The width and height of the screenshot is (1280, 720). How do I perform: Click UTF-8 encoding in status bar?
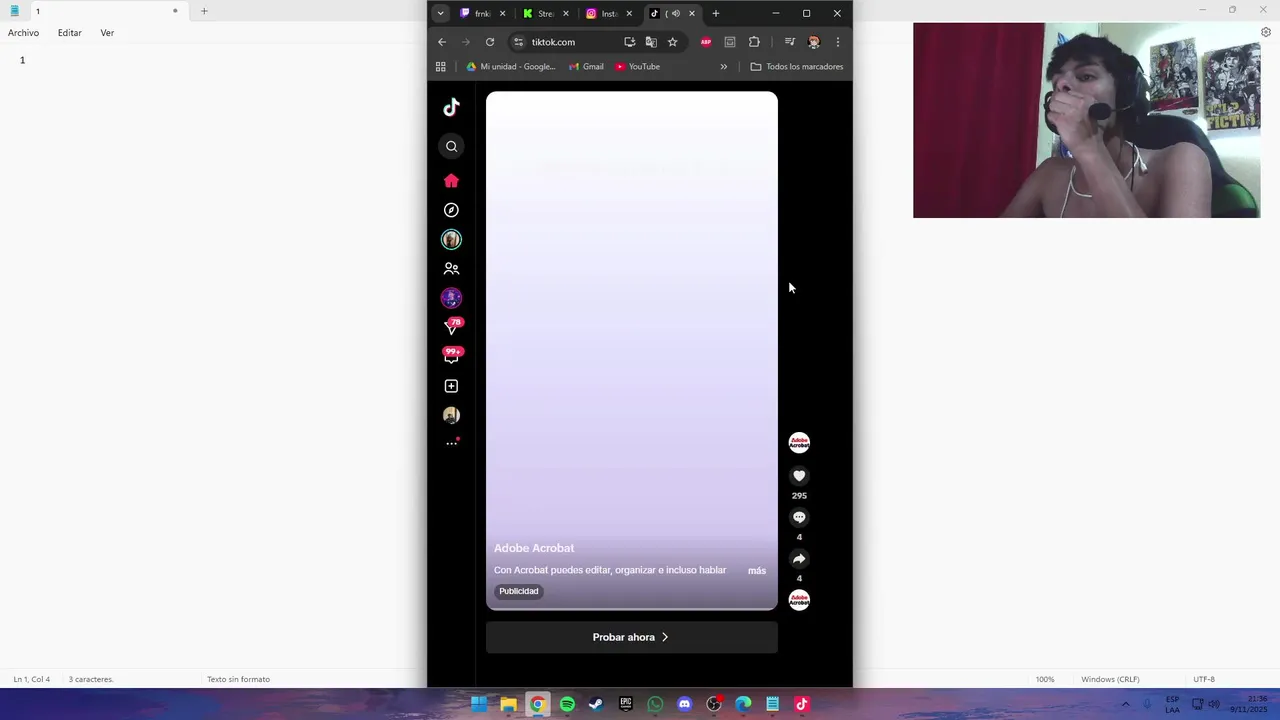pyautogui.click(x=1204, y=679)
